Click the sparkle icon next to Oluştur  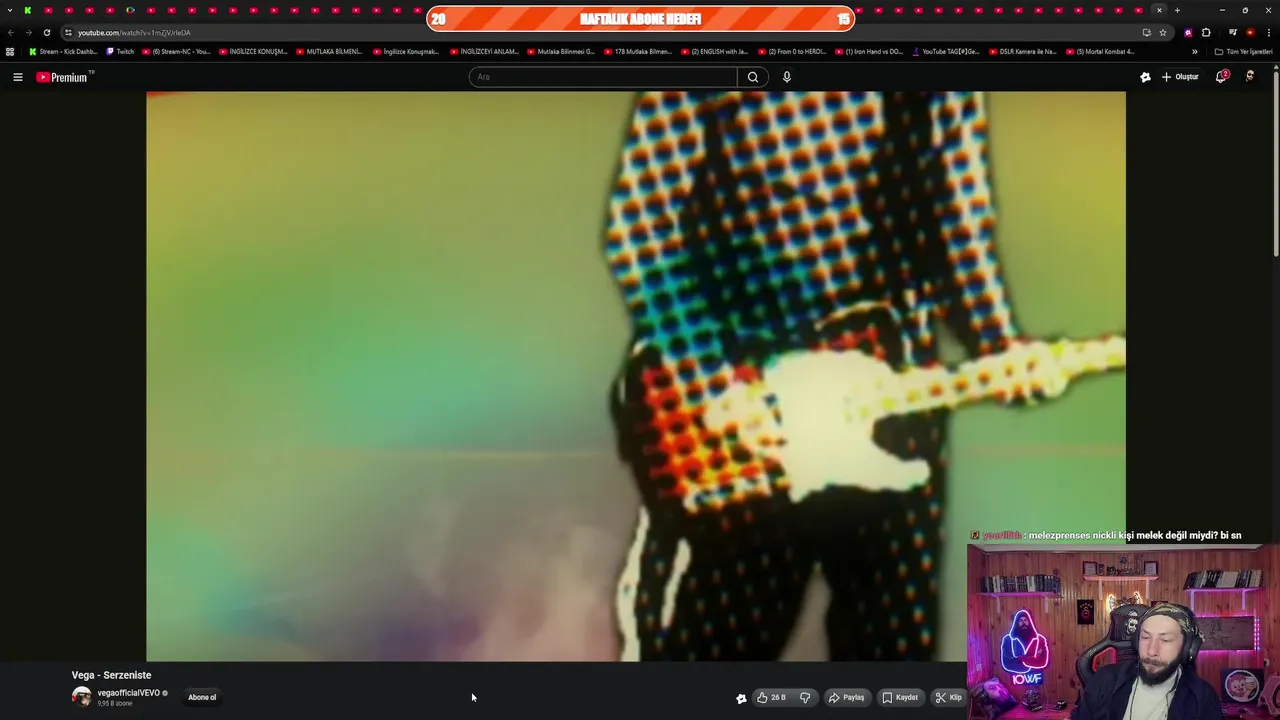[x=1145, y=77]
